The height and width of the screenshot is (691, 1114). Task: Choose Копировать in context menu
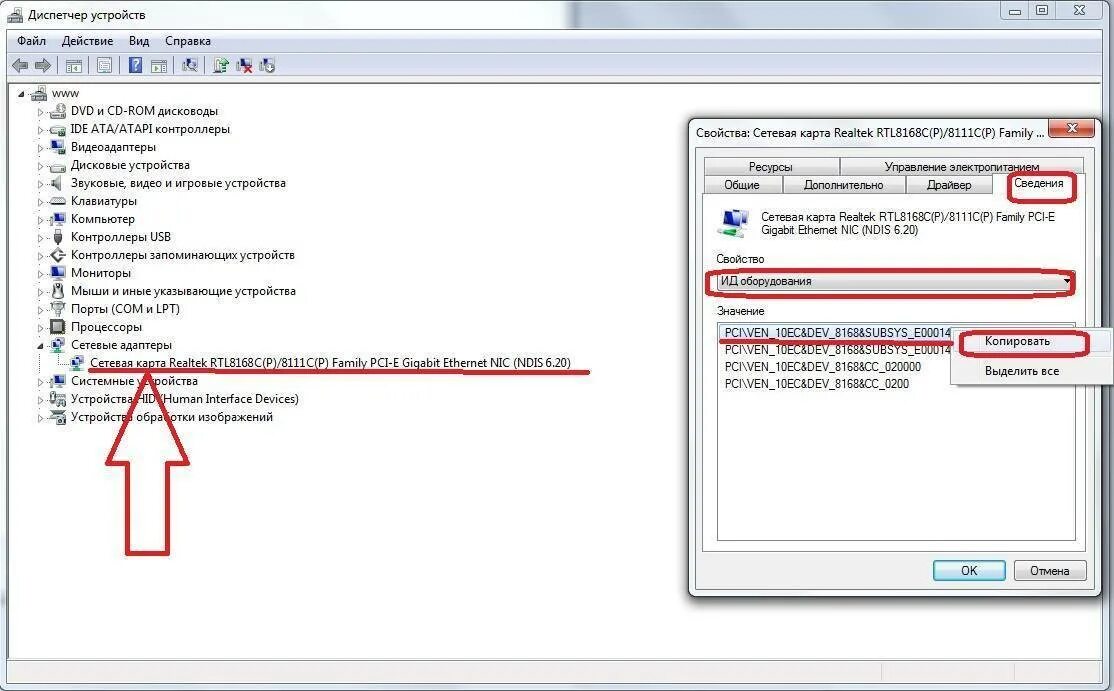point(1017,342)
